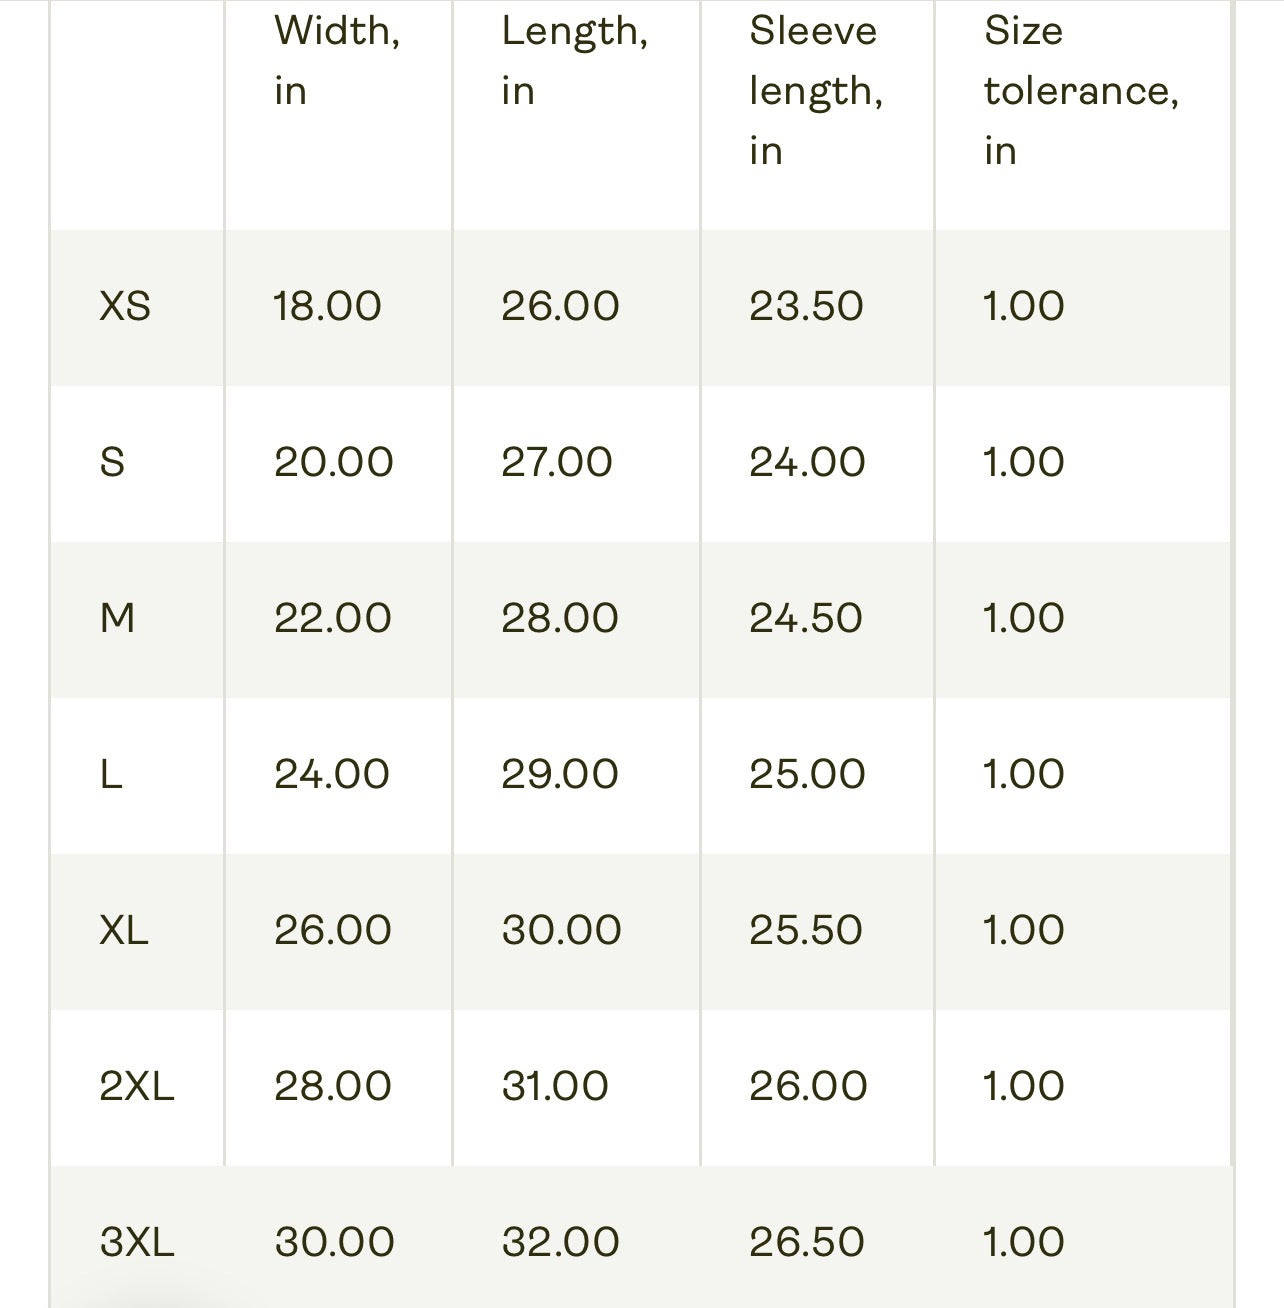Click the 1.00 size tolerance for XS
The width and height of the screenshot is (1284, 1308).
click(1023, 306)
